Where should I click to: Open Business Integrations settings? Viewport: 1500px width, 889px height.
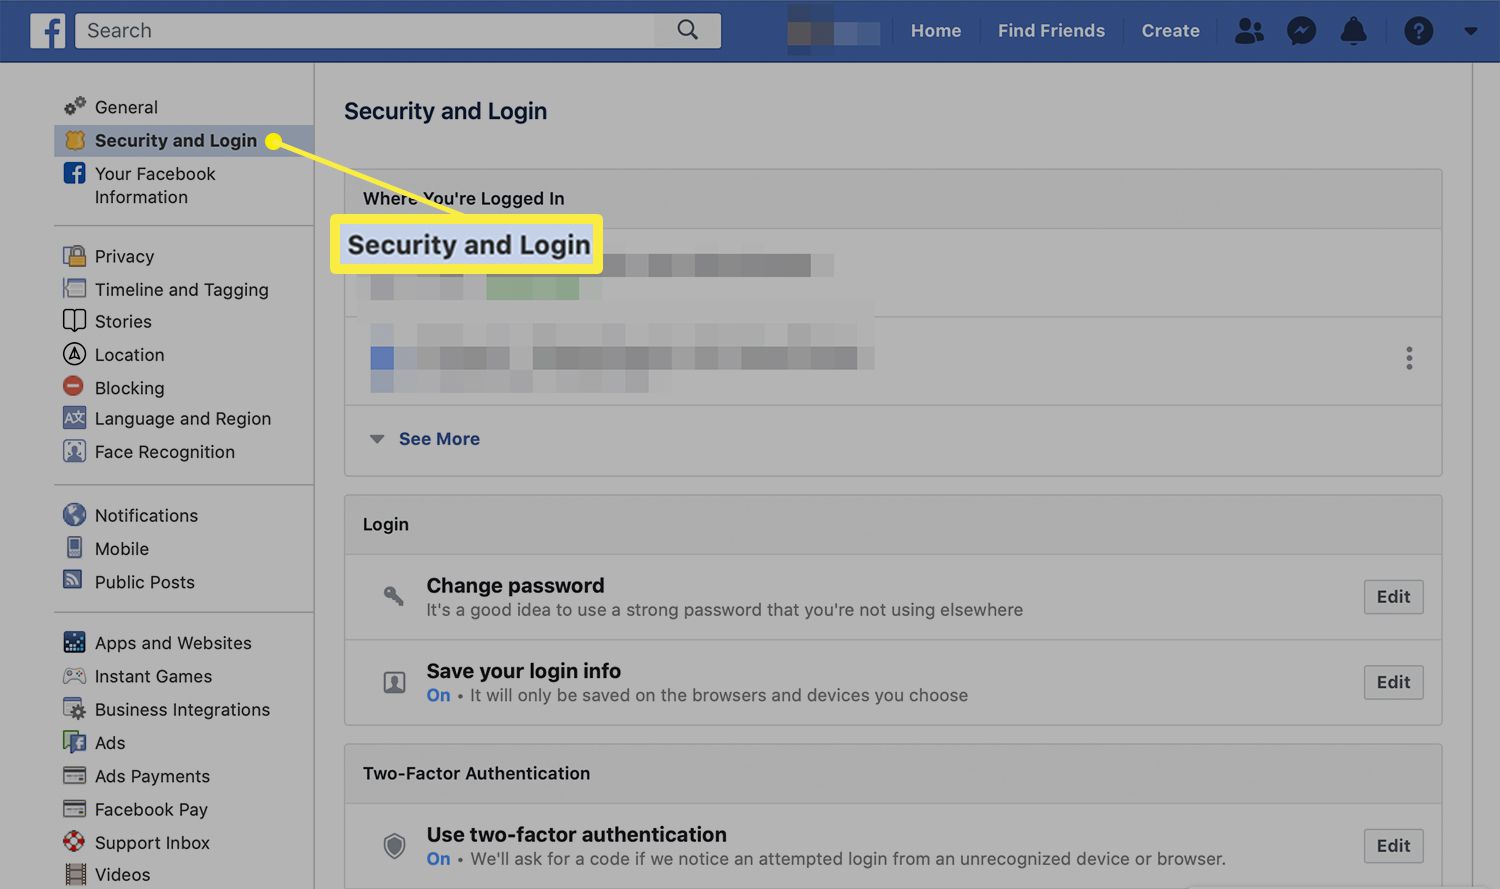click(x=182, y=710)
